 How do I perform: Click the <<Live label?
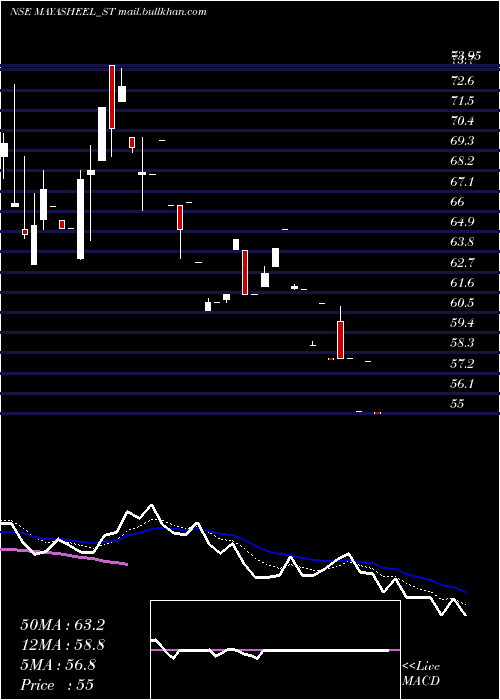point(421,667)
